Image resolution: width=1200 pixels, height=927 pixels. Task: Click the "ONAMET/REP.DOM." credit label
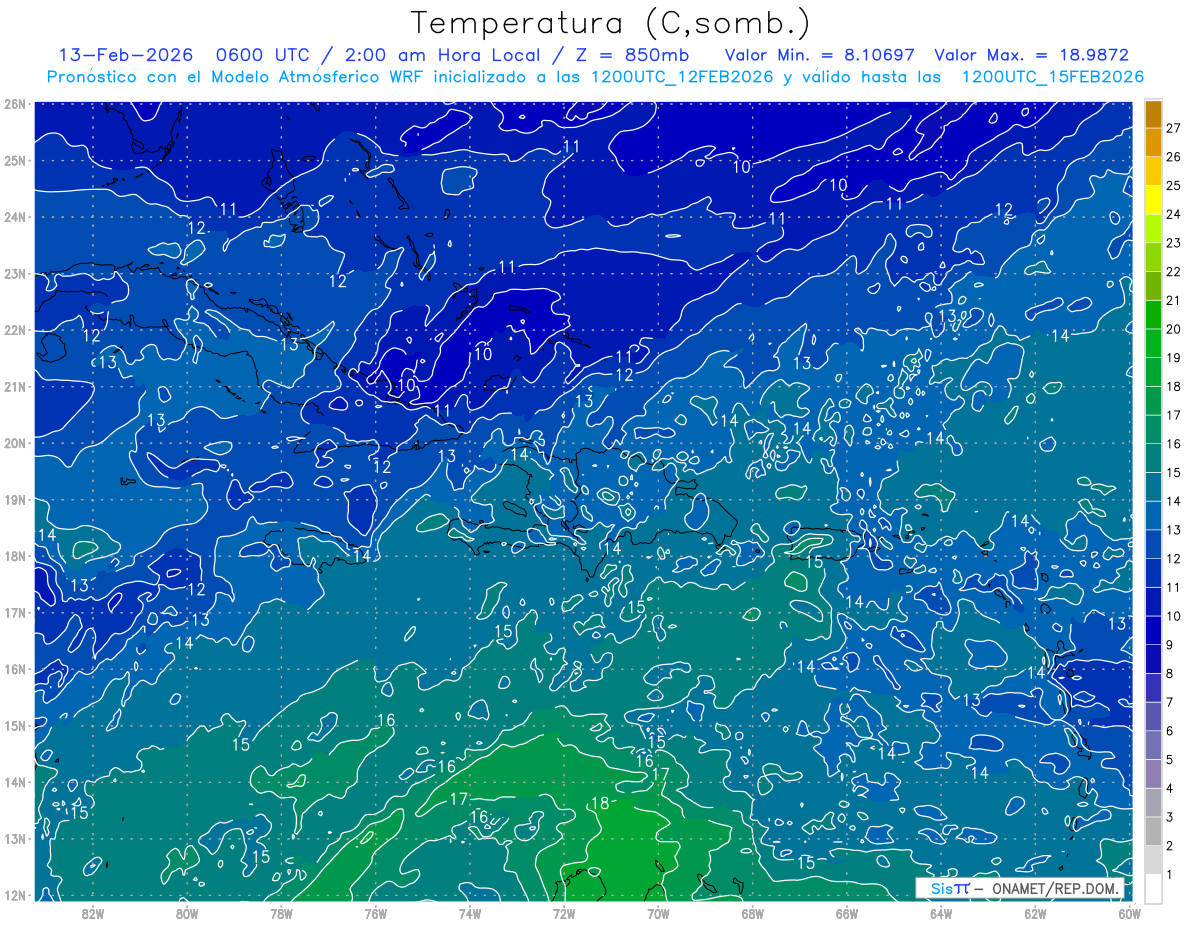(1056, 889)
